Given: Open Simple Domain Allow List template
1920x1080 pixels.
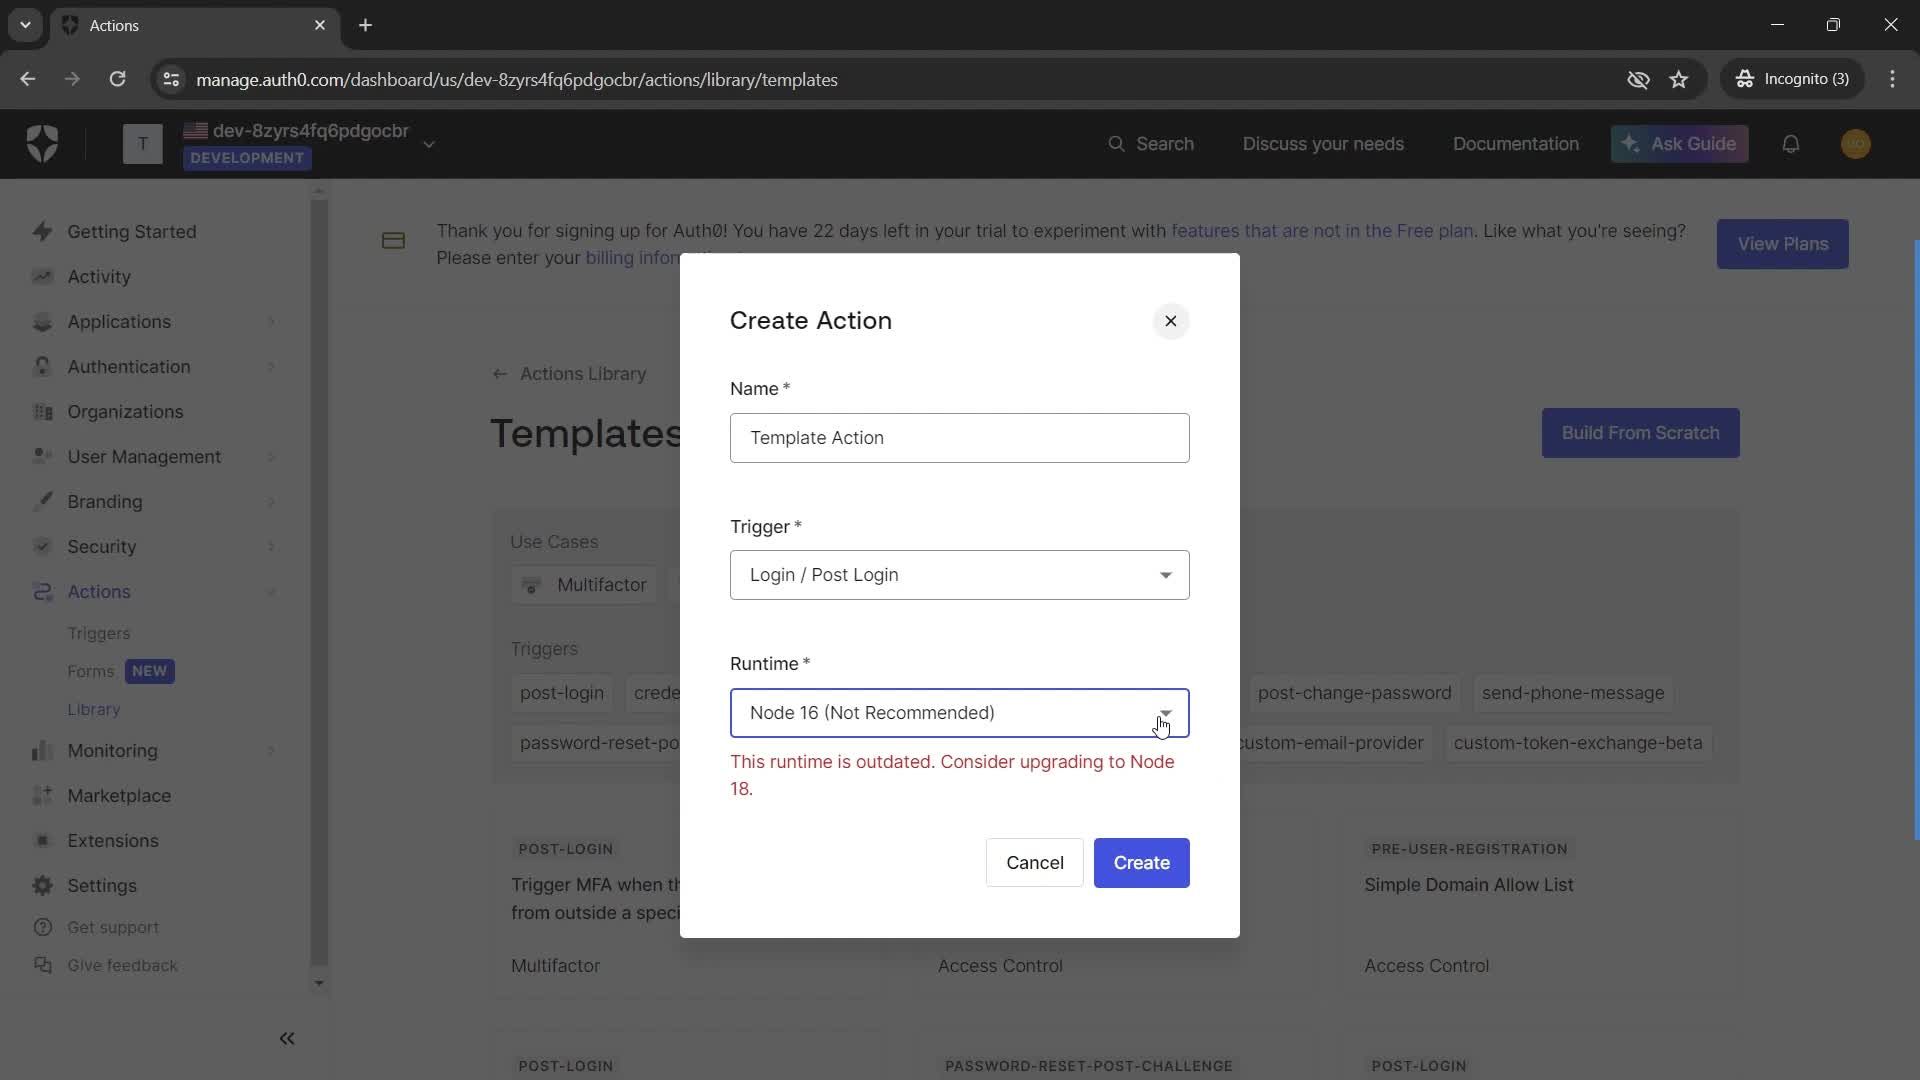Looking at the screenshot, I should (1468, 885).
